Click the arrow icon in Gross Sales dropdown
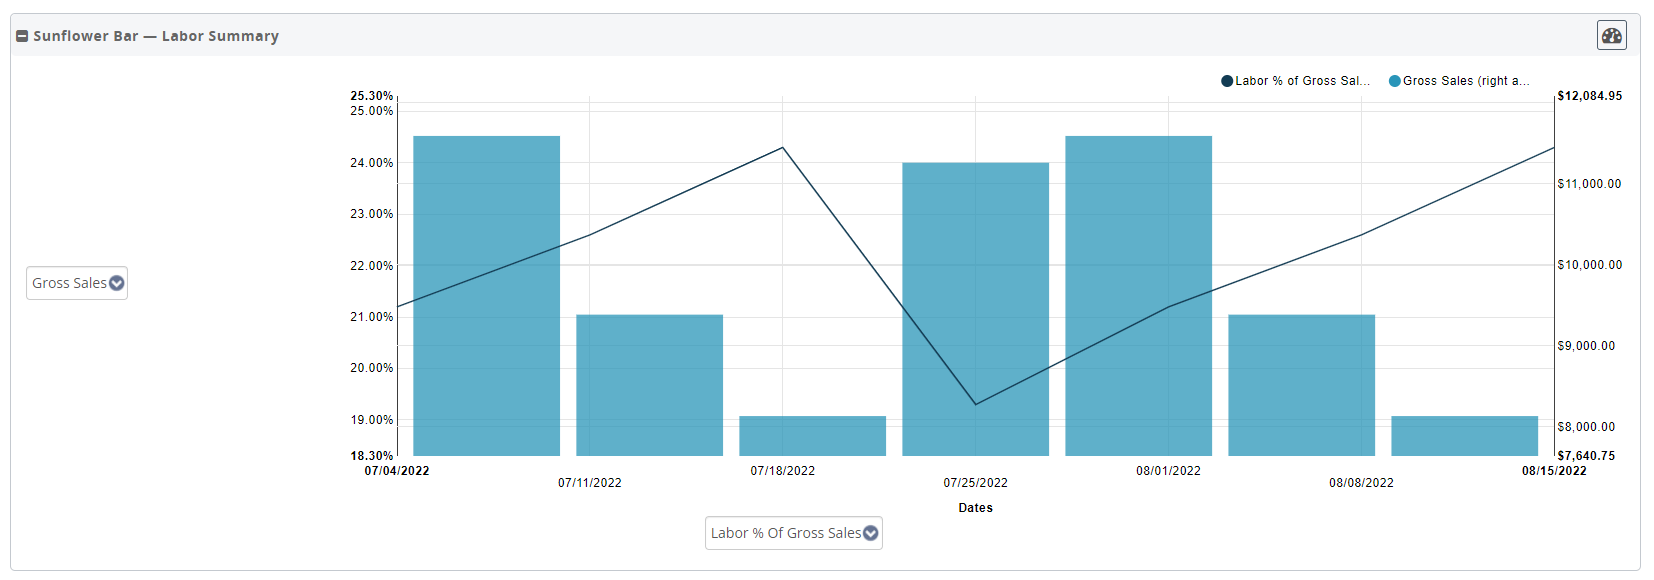 tap(117, 283)
